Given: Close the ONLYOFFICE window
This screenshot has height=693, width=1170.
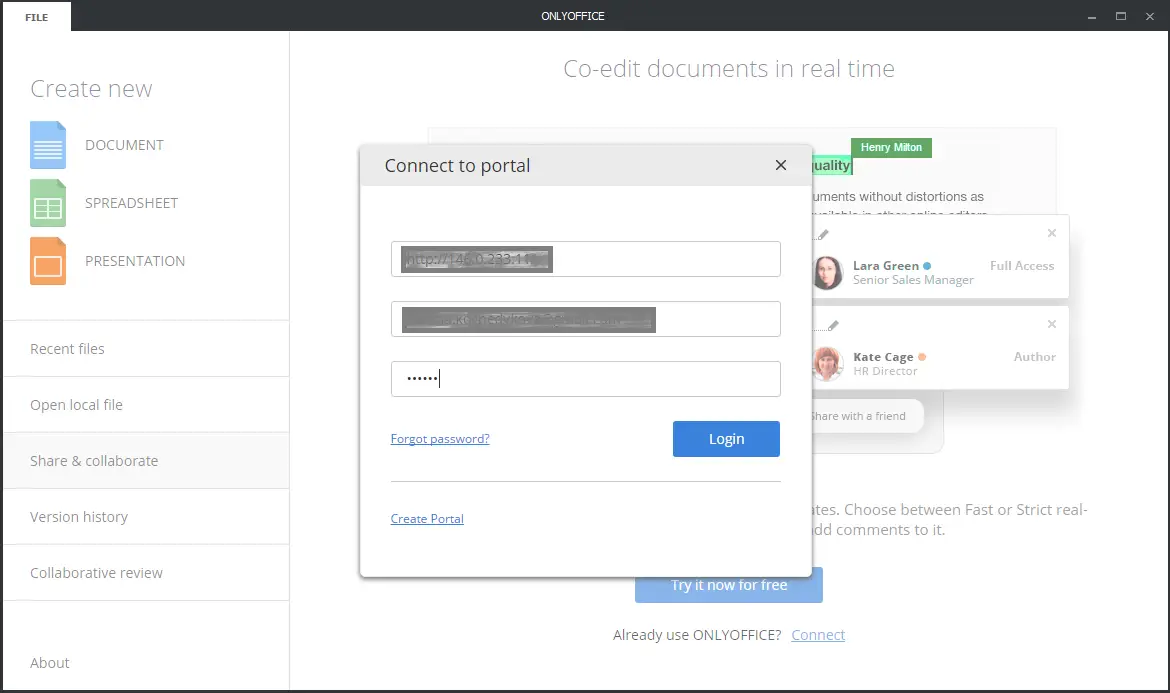Looking at the screenshot, I should pos(1150,16).
